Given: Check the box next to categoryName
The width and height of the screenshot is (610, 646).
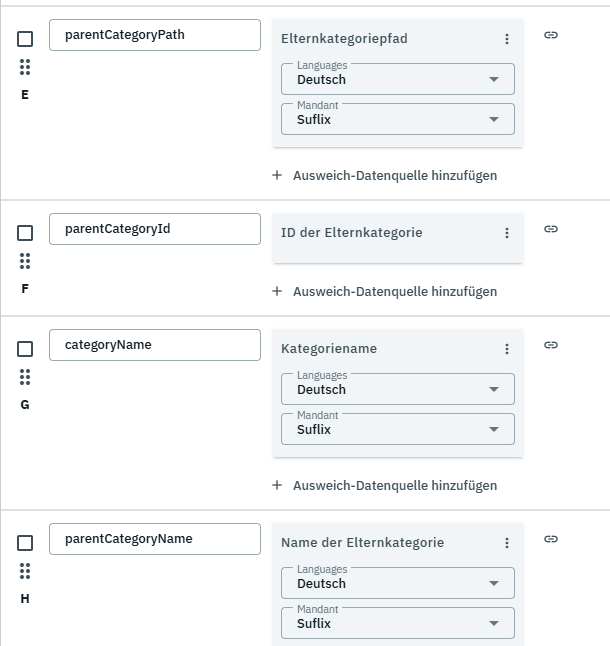Looking at the screenshot, I should click(x=25, y=349).
